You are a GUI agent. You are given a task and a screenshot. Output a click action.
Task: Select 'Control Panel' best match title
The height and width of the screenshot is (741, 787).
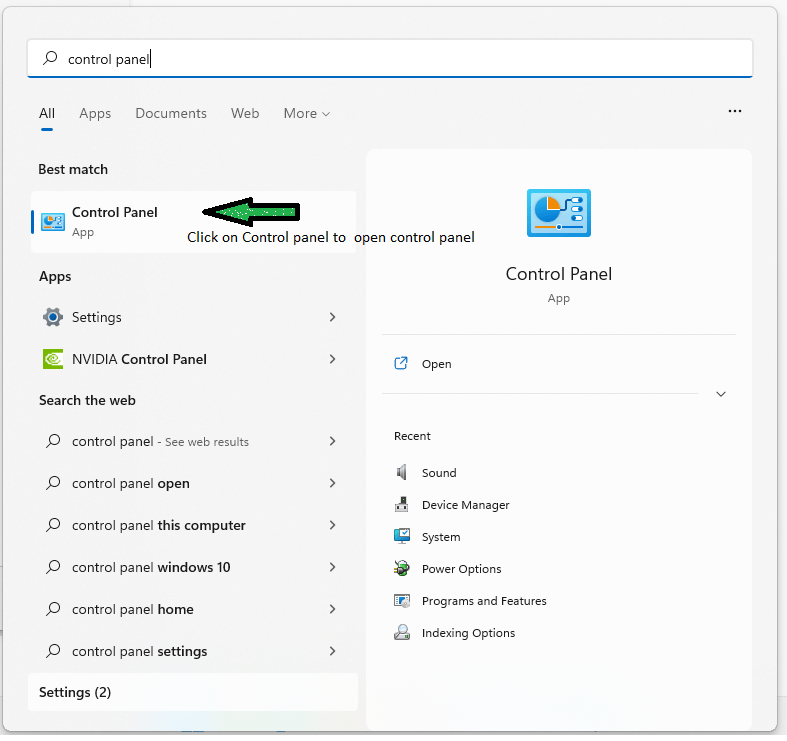point(115,212)
